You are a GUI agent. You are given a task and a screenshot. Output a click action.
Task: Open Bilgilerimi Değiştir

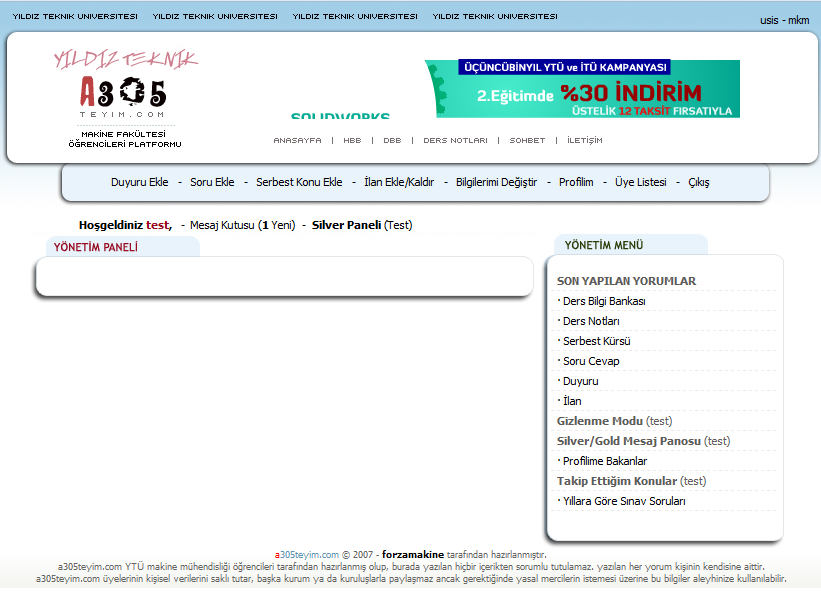coord(496,182)
